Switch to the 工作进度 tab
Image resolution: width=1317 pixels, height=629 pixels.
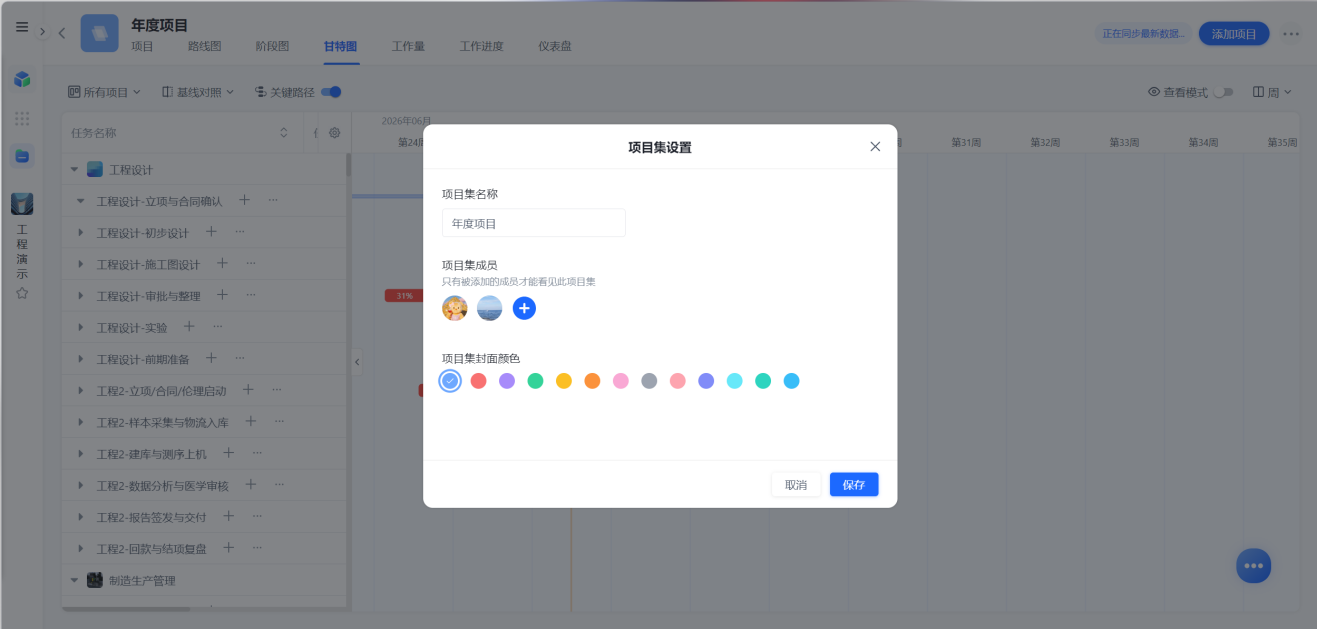point(481,46)
